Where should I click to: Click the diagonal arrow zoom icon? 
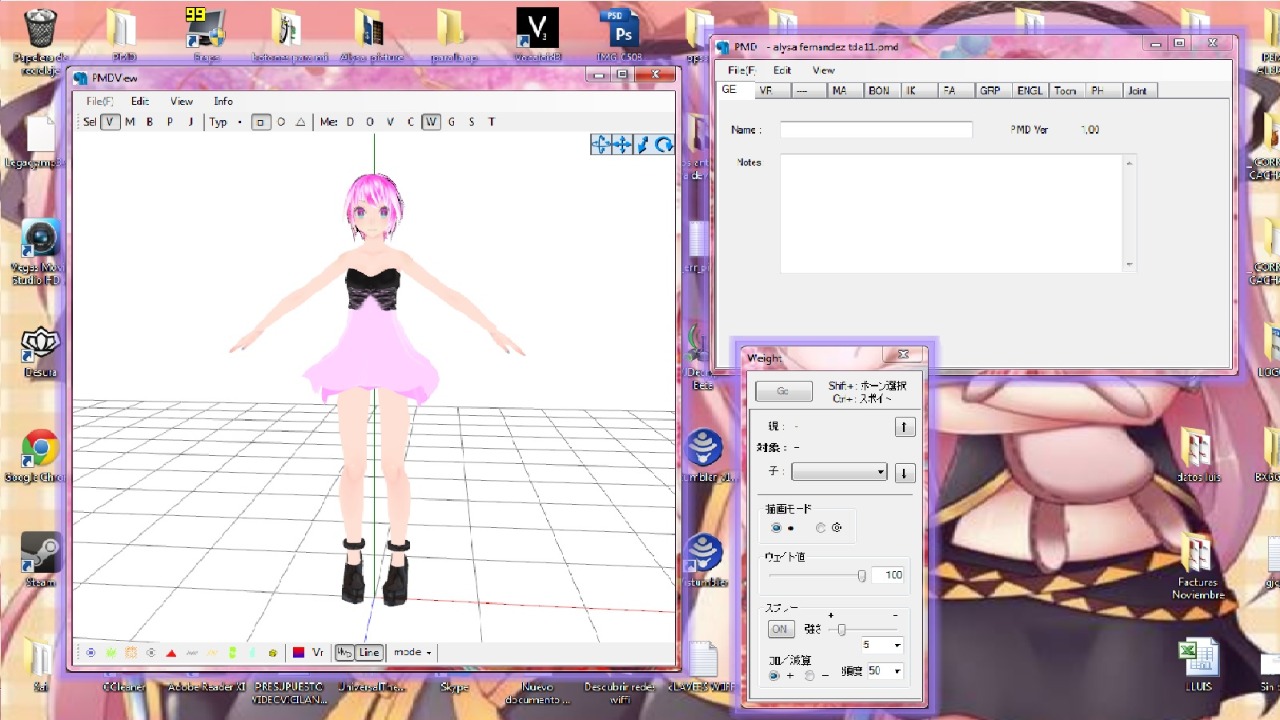click(x=643, y=145)
